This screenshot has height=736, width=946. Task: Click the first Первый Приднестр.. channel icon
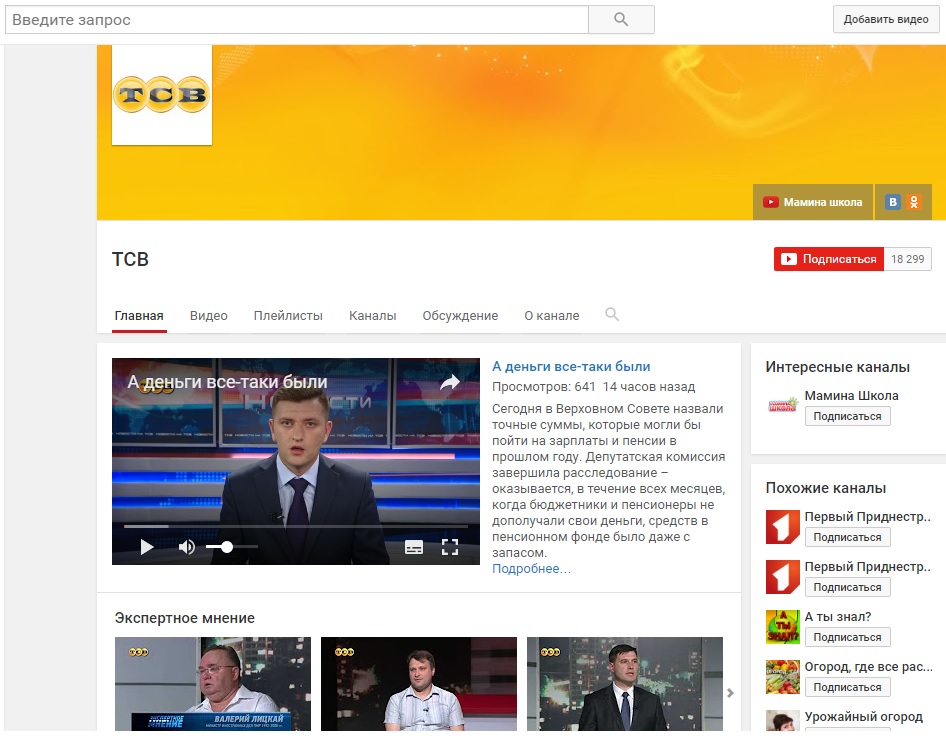click(x=783, y=527)
